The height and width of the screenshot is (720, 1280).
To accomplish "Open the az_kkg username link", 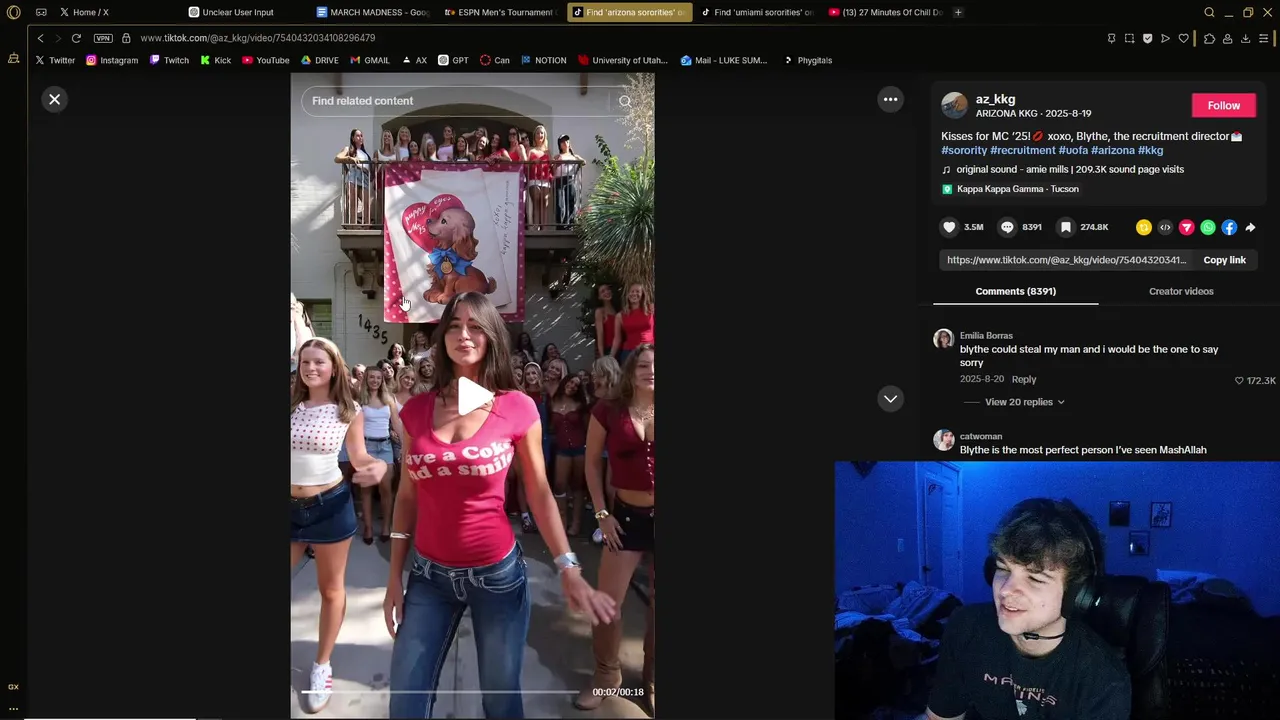I will [x=995, y=99].
